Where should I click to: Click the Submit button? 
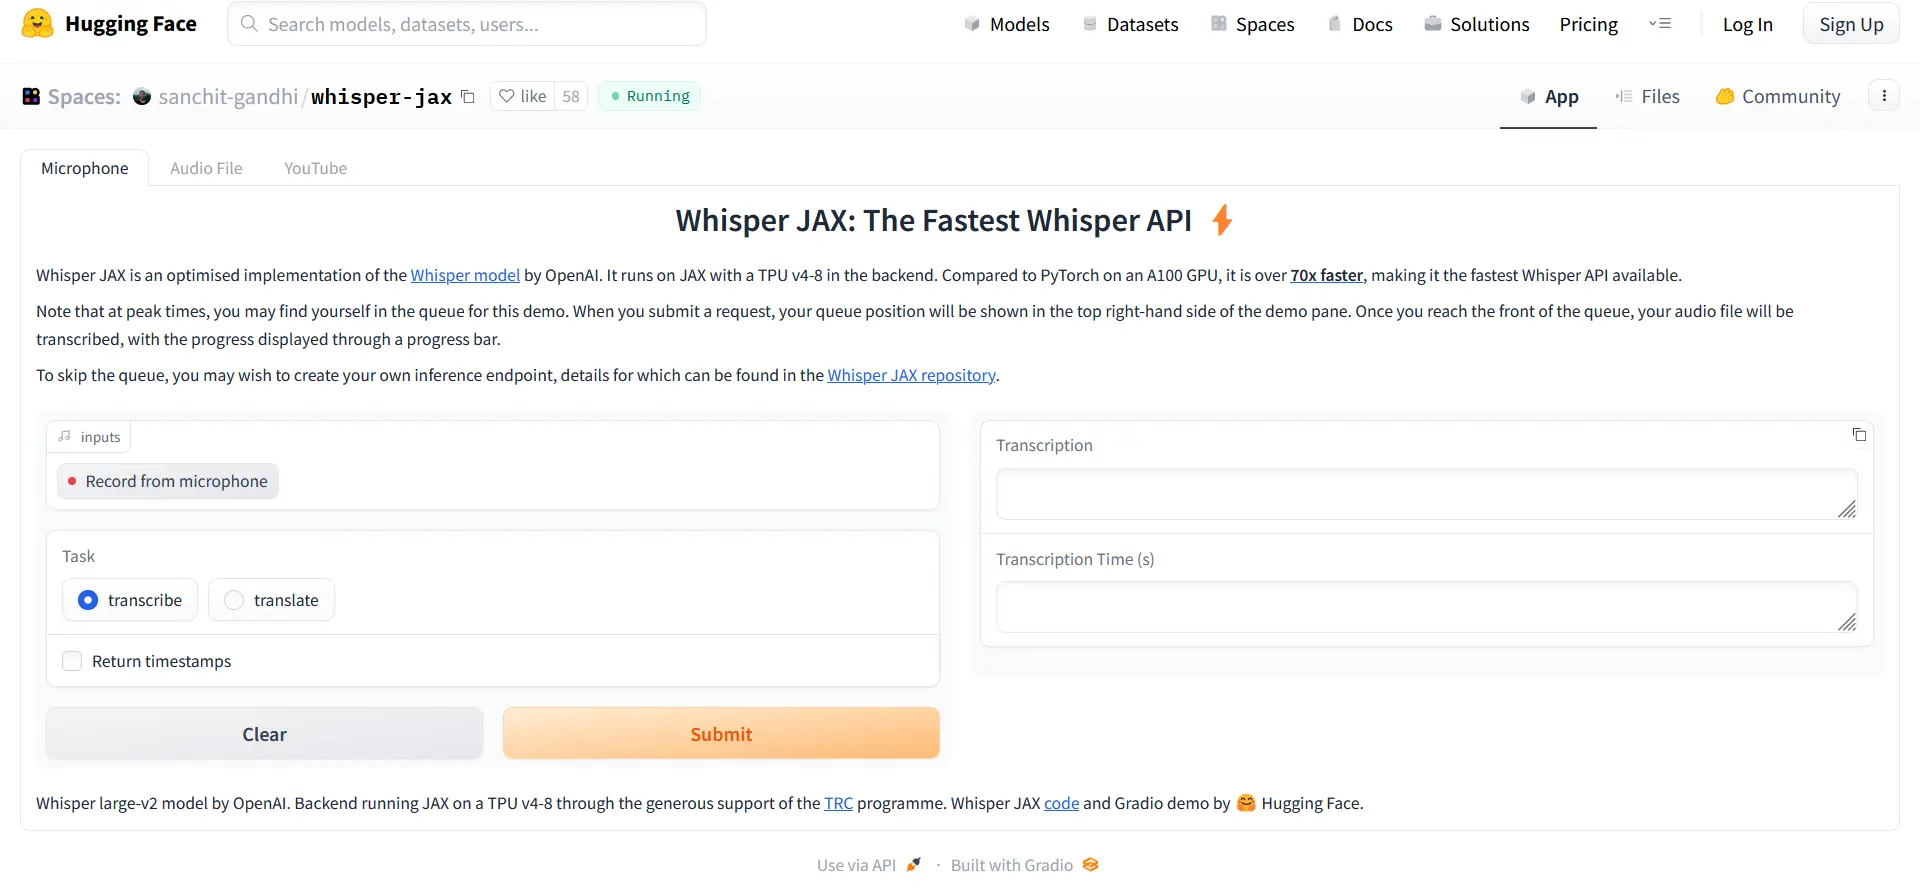(721, 734)
